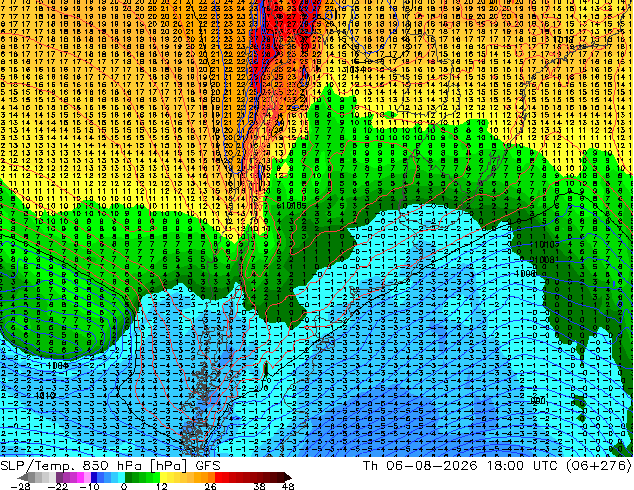Click the '-22' label on the color scale
Viewport: 634px width, 490px height.
pyautogui.click(x=58, y=486)
